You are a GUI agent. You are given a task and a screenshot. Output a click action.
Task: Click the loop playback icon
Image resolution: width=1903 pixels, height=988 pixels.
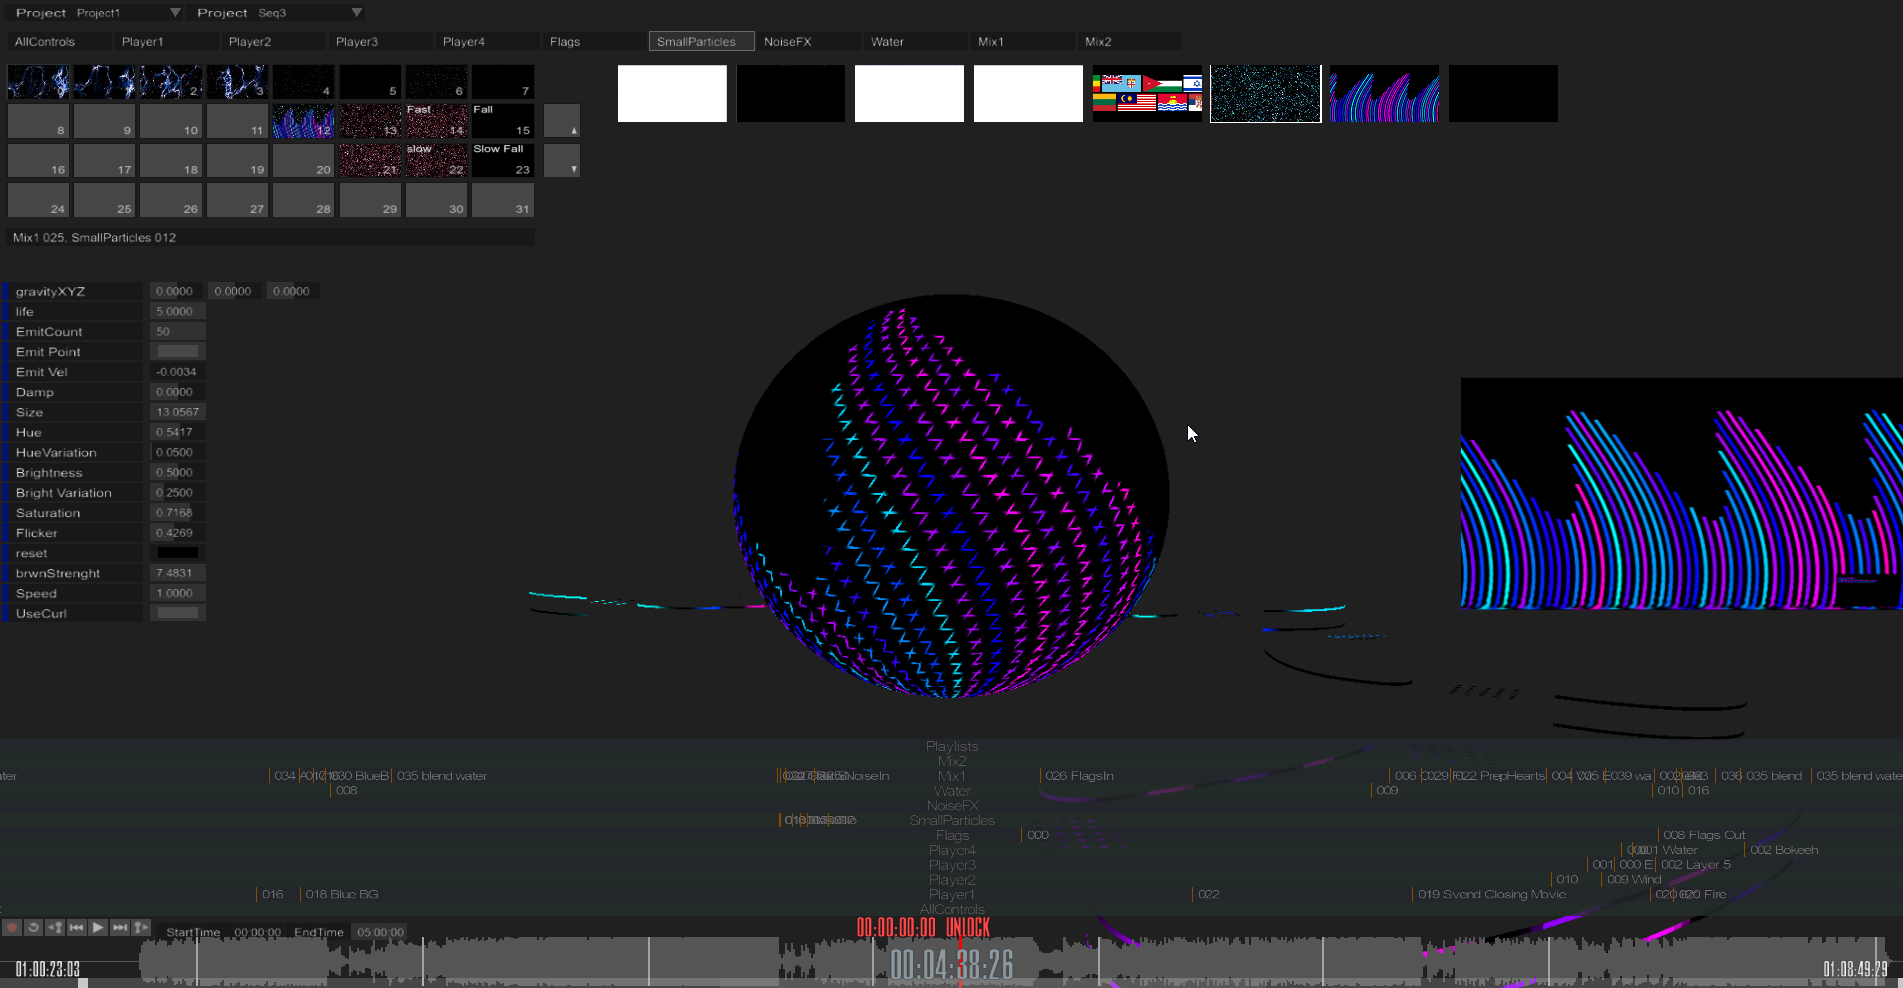coord(33,928)
